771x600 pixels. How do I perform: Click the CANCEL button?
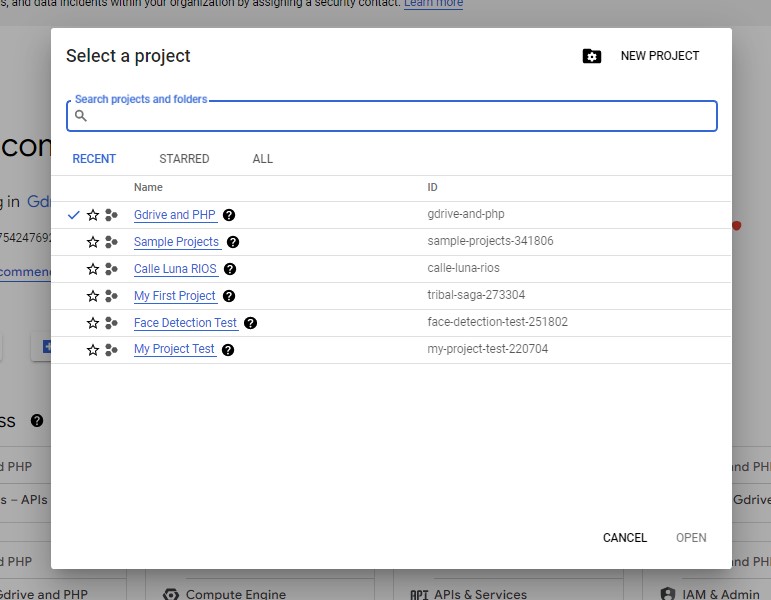[x=625, y=538]
